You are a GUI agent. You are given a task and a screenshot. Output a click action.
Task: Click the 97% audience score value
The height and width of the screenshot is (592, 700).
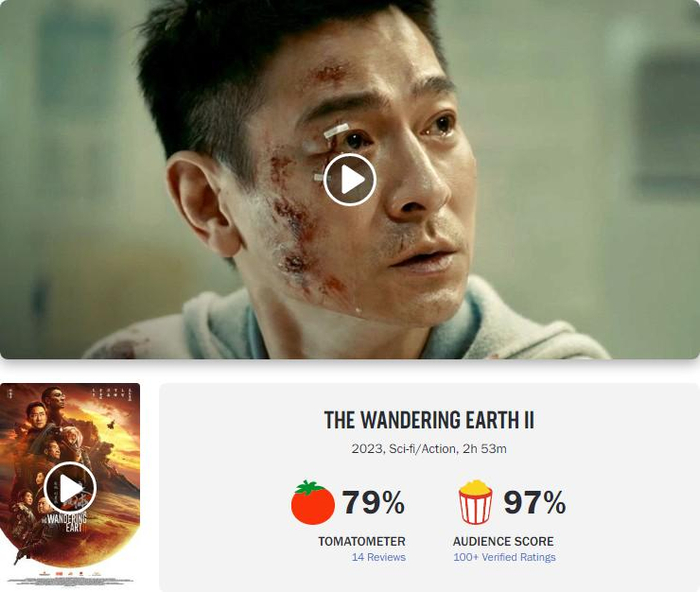pos(535,502)
